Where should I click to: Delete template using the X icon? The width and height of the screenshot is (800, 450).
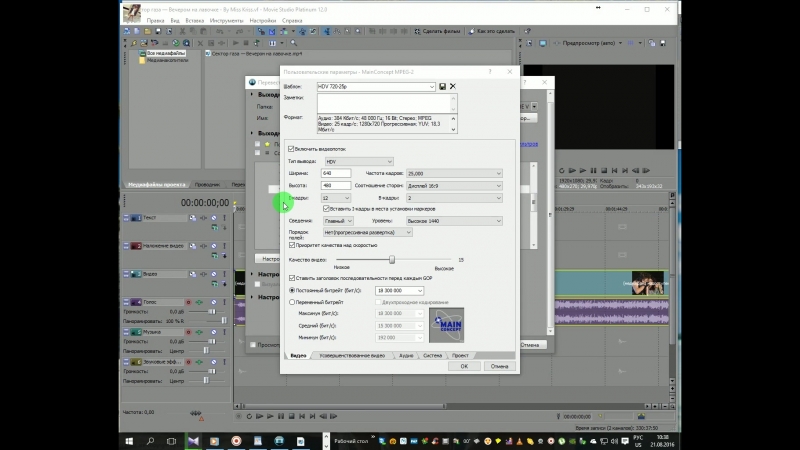click(x=453, y=87)
